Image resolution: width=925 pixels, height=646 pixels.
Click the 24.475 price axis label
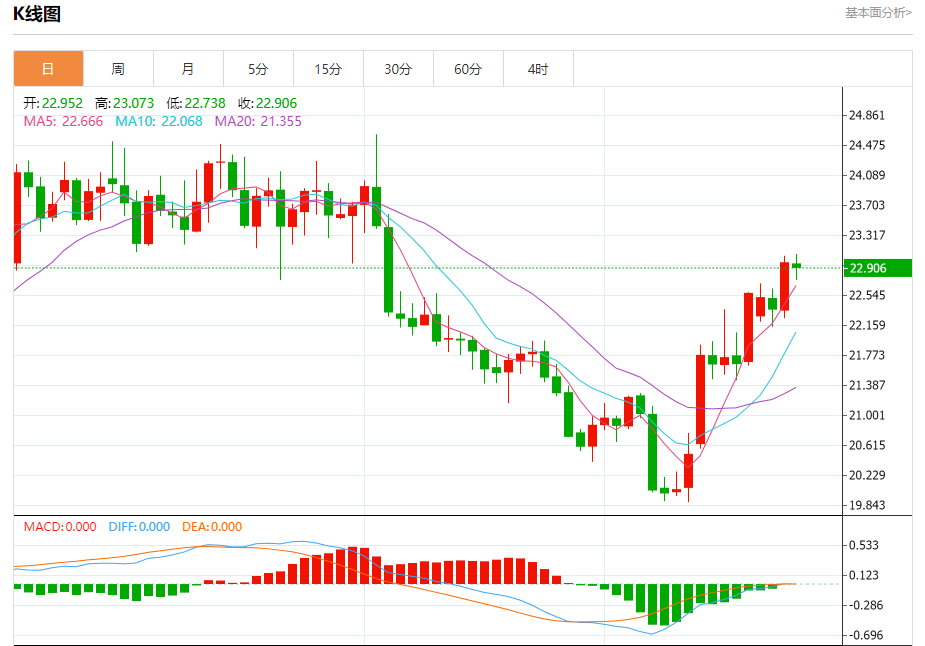coord(867,145)
